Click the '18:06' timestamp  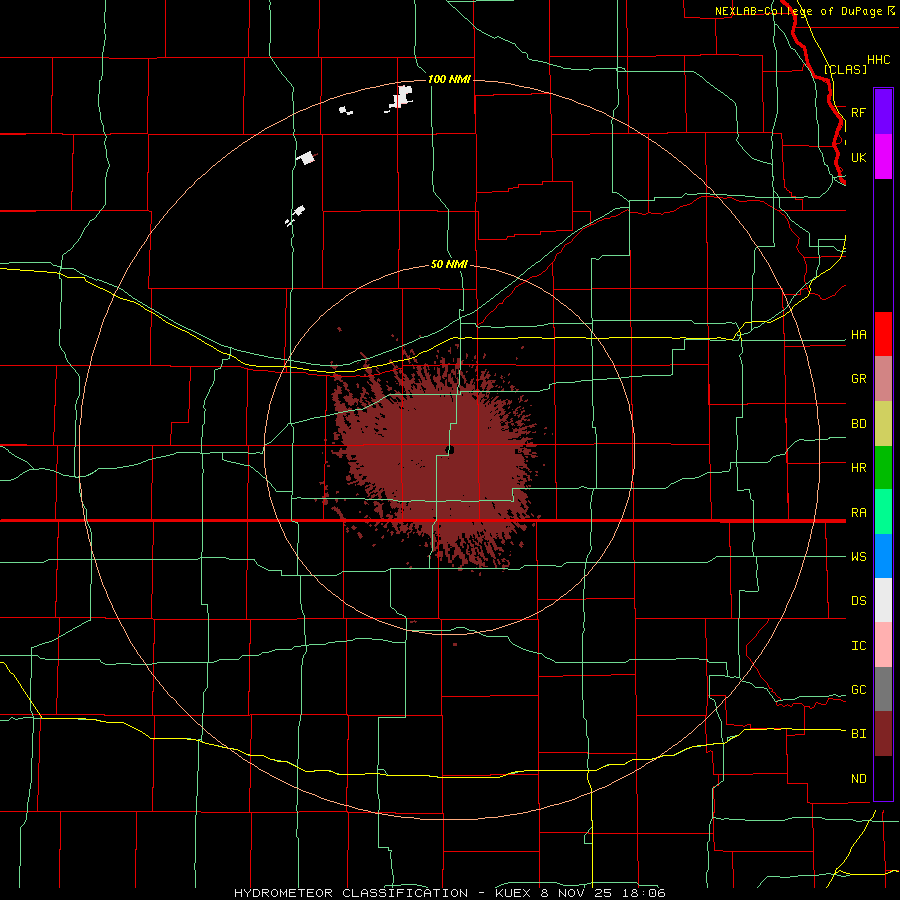[x=645, y=893]
